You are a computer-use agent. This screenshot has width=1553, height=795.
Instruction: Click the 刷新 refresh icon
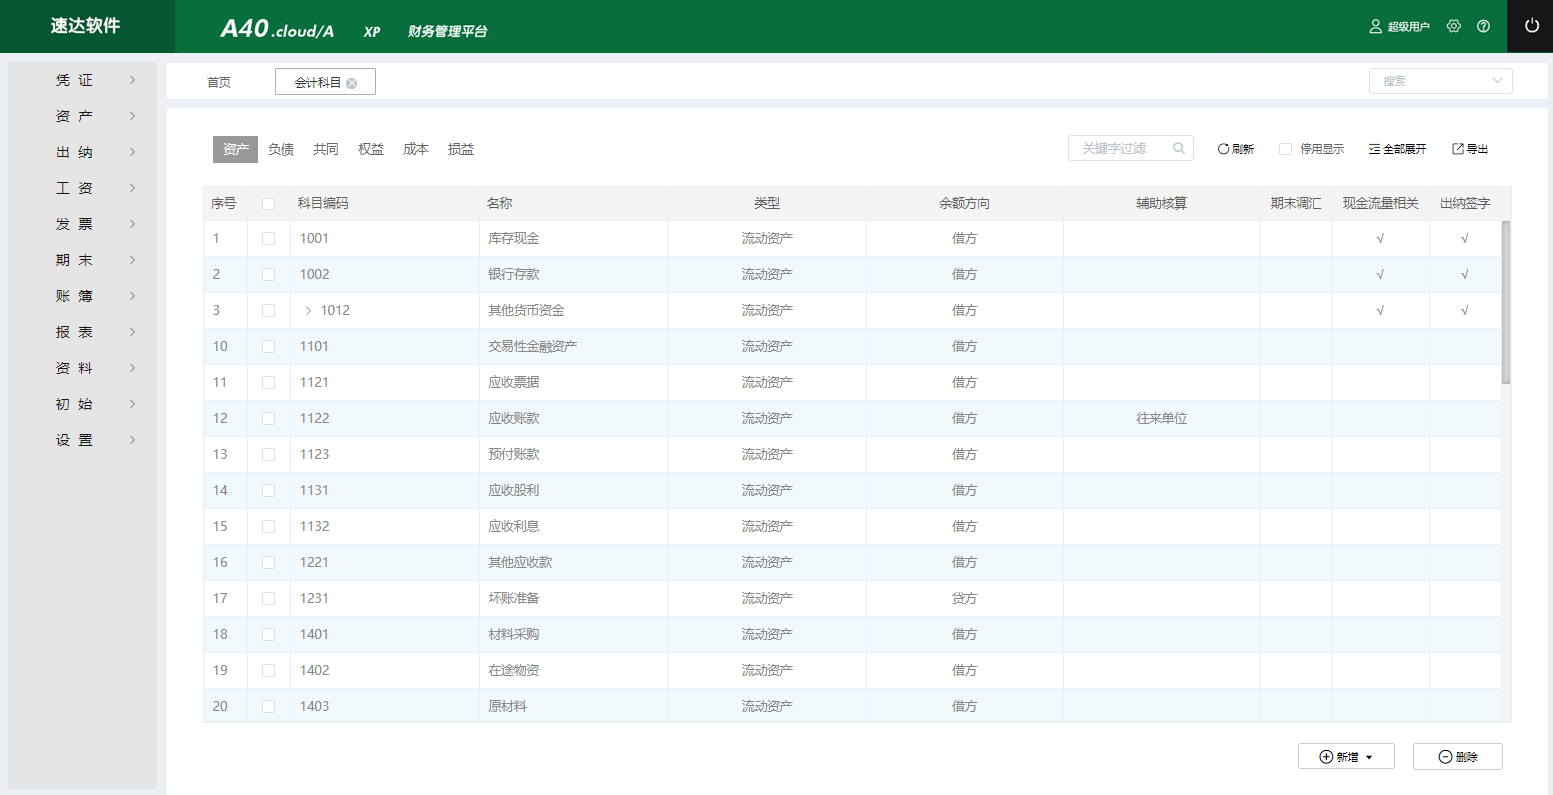point(1223,149)
